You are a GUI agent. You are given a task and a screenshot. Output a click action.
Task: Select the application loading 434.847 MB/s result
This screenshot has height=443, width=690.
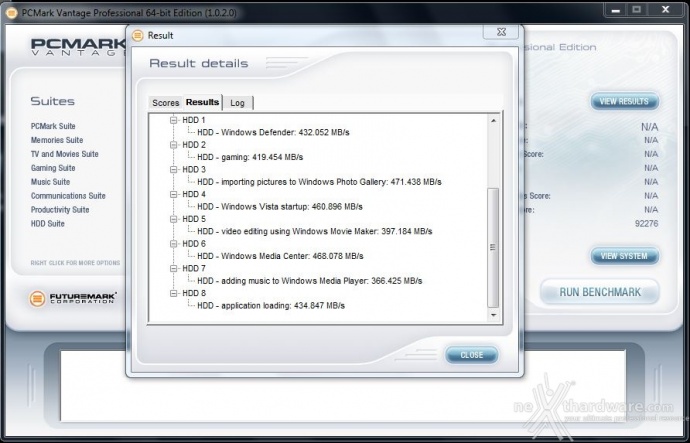[x=271, y=306]
